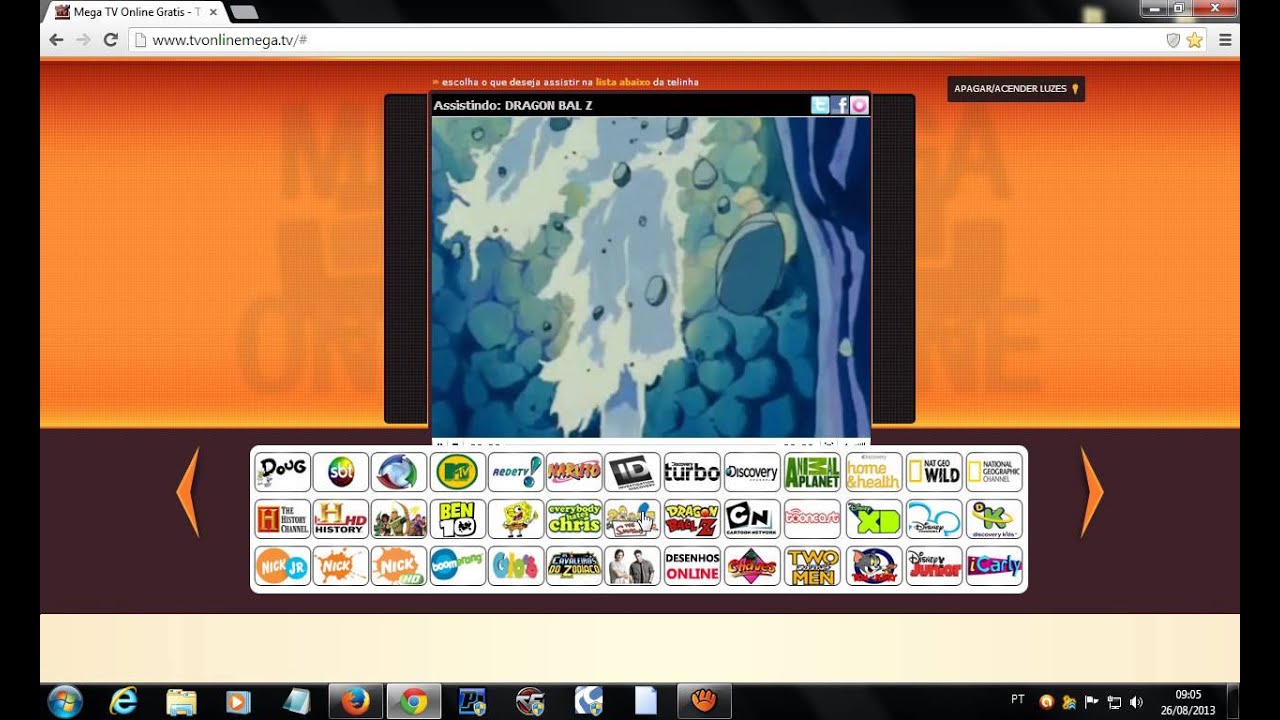Show next channels with right orange arrow
Screen dimensions: 1280x720
coord(1092,492)
